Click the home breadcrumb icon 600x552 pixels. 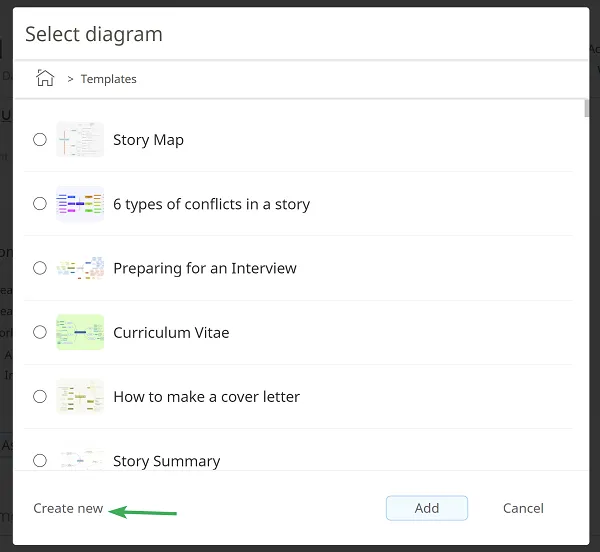[x=44, y=78]
